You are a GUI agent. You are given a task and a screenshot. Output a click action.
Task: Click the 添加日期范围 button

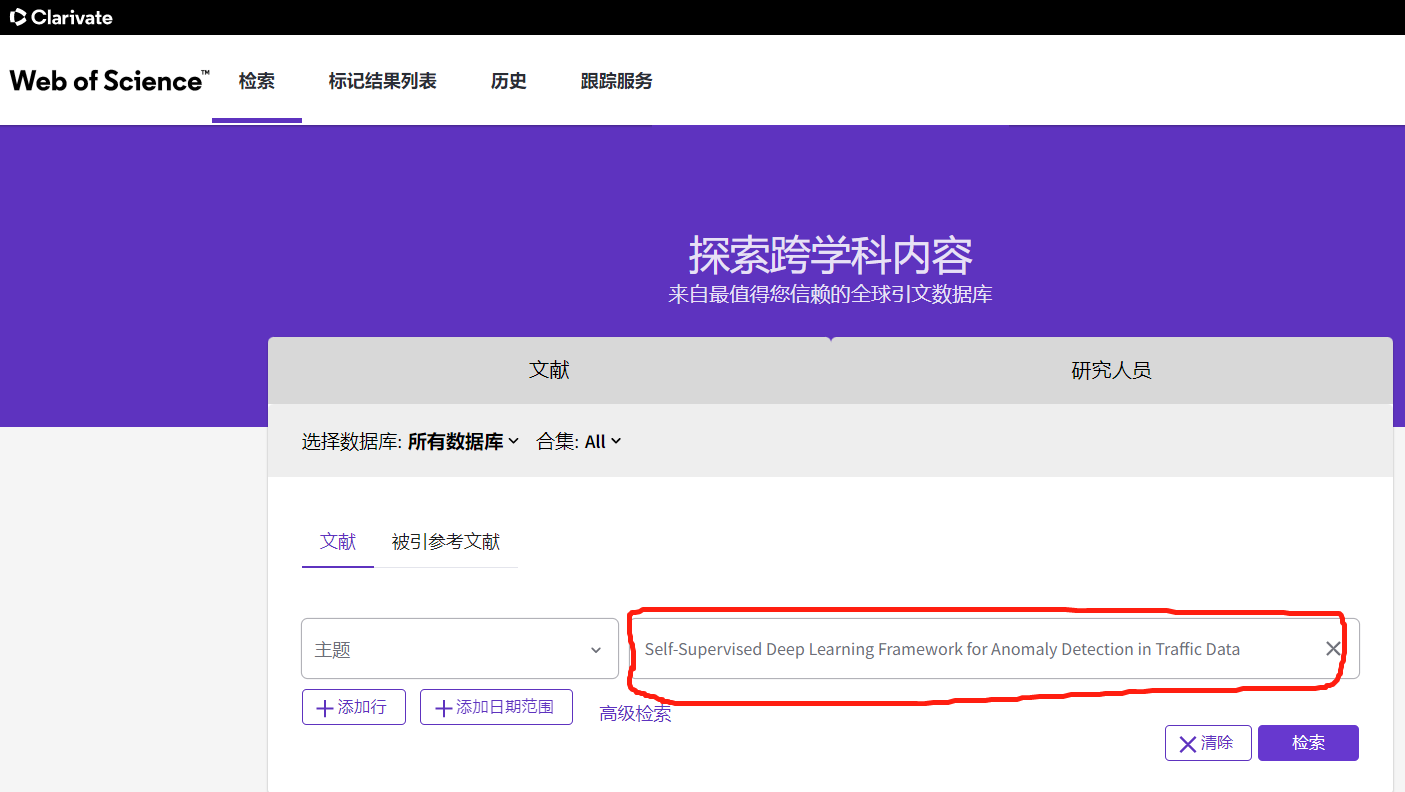(x=496, y=707)
